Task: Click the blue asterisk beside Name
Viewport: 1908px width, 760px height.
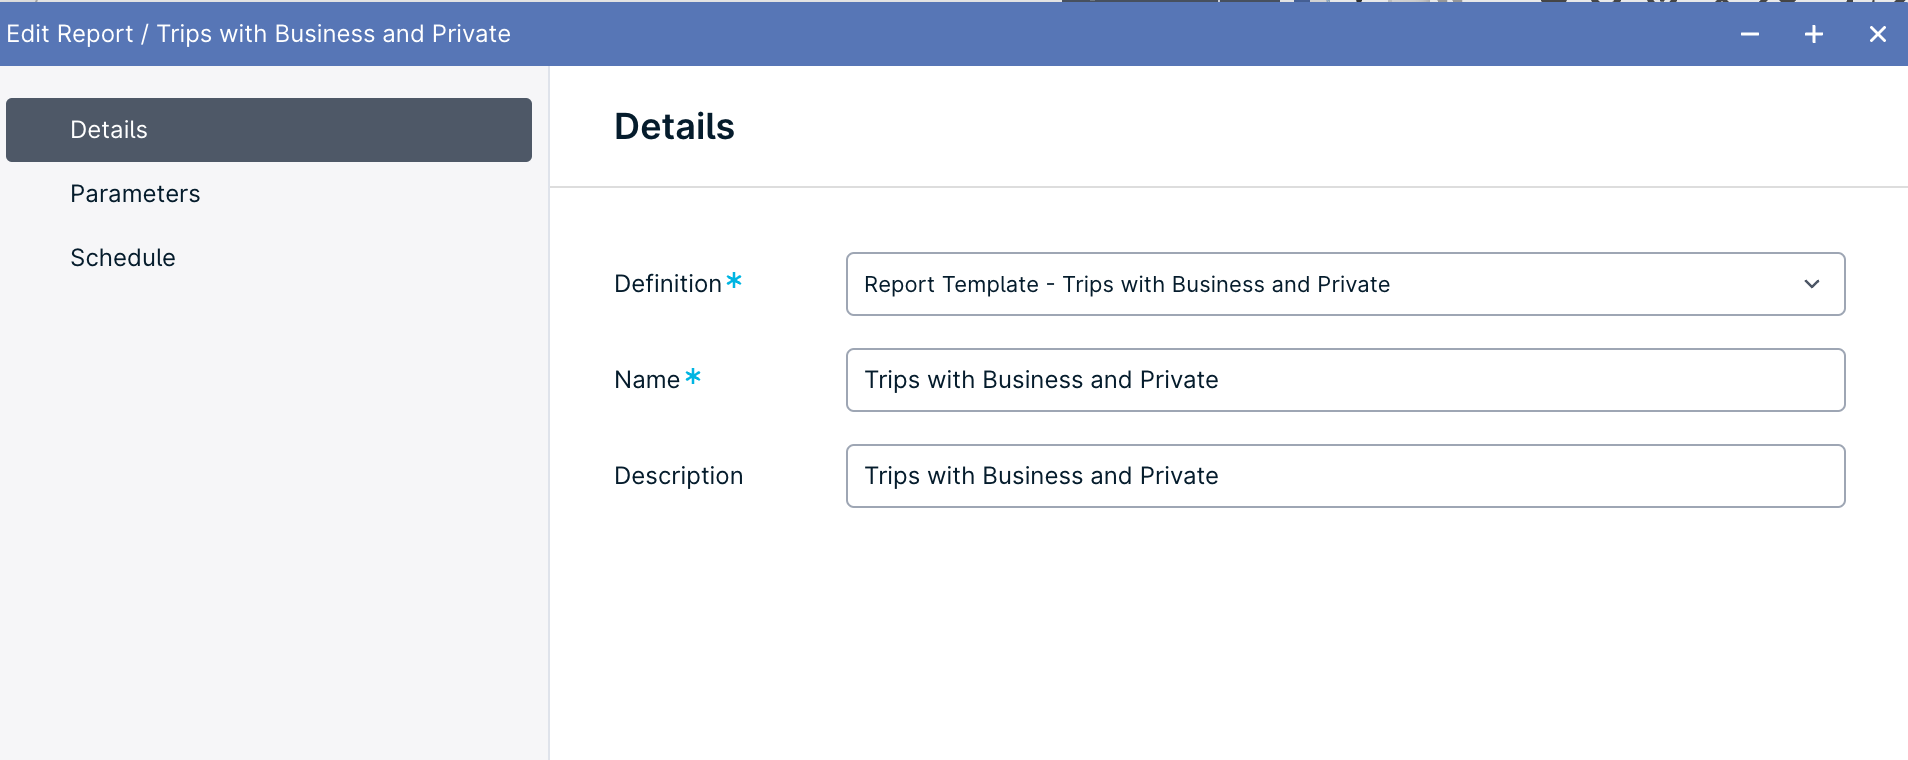Action: tap(693, 377)
